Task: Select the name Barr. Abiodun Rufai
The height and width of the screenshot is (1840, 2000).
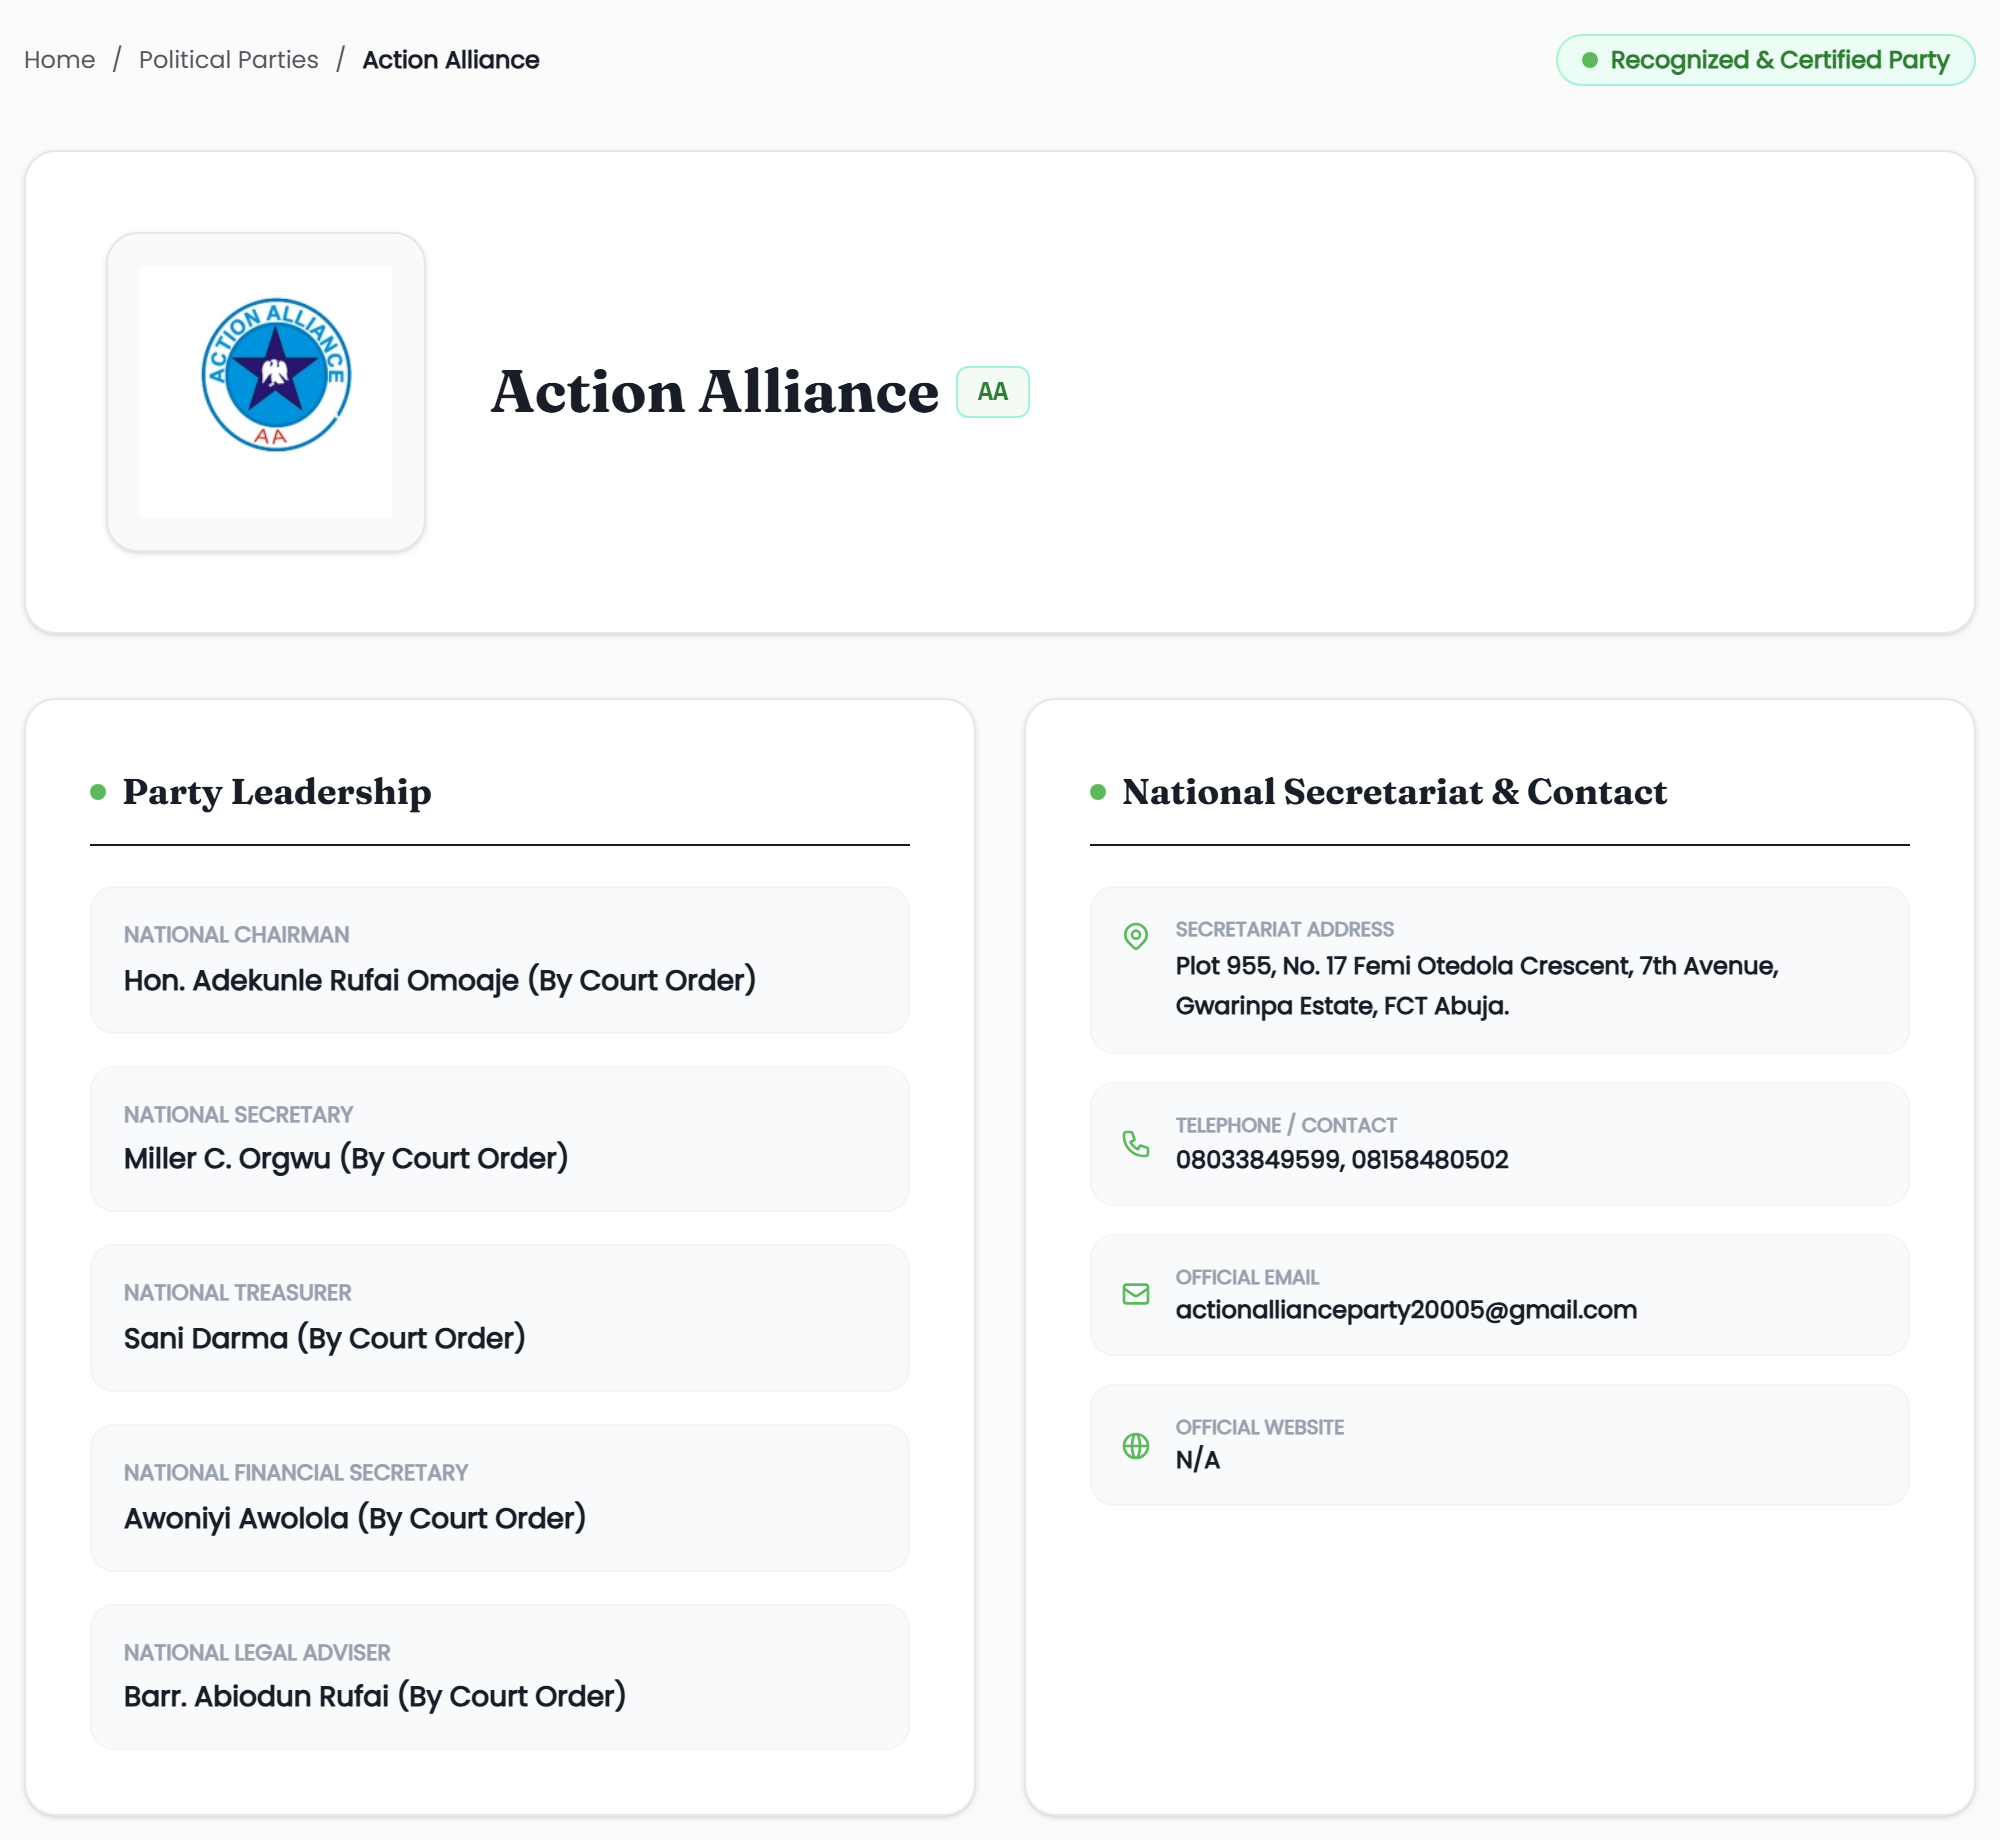Action: (256, 1696)
